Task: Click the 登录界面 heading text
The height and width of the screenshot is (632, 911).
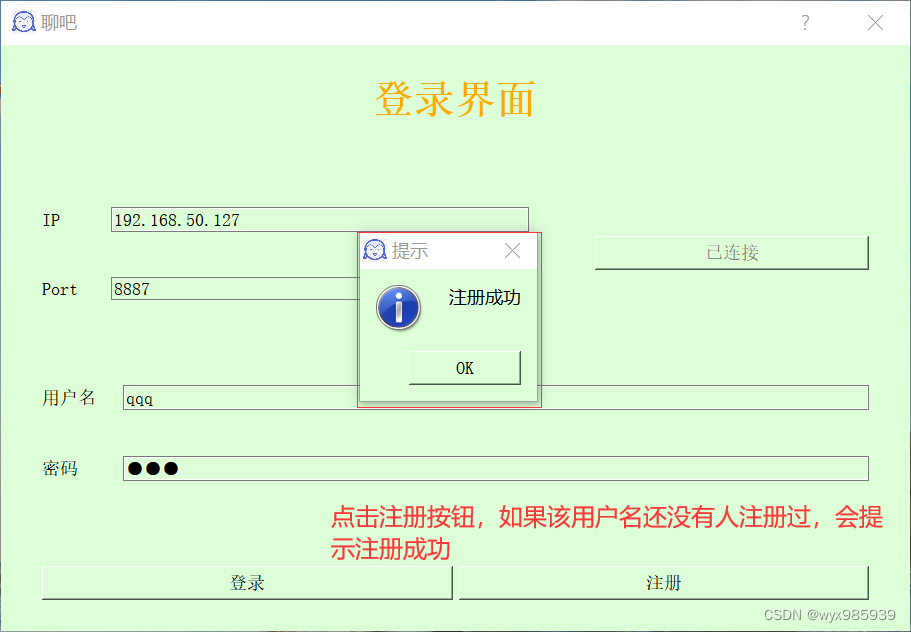Action: (x=455, y=99)
